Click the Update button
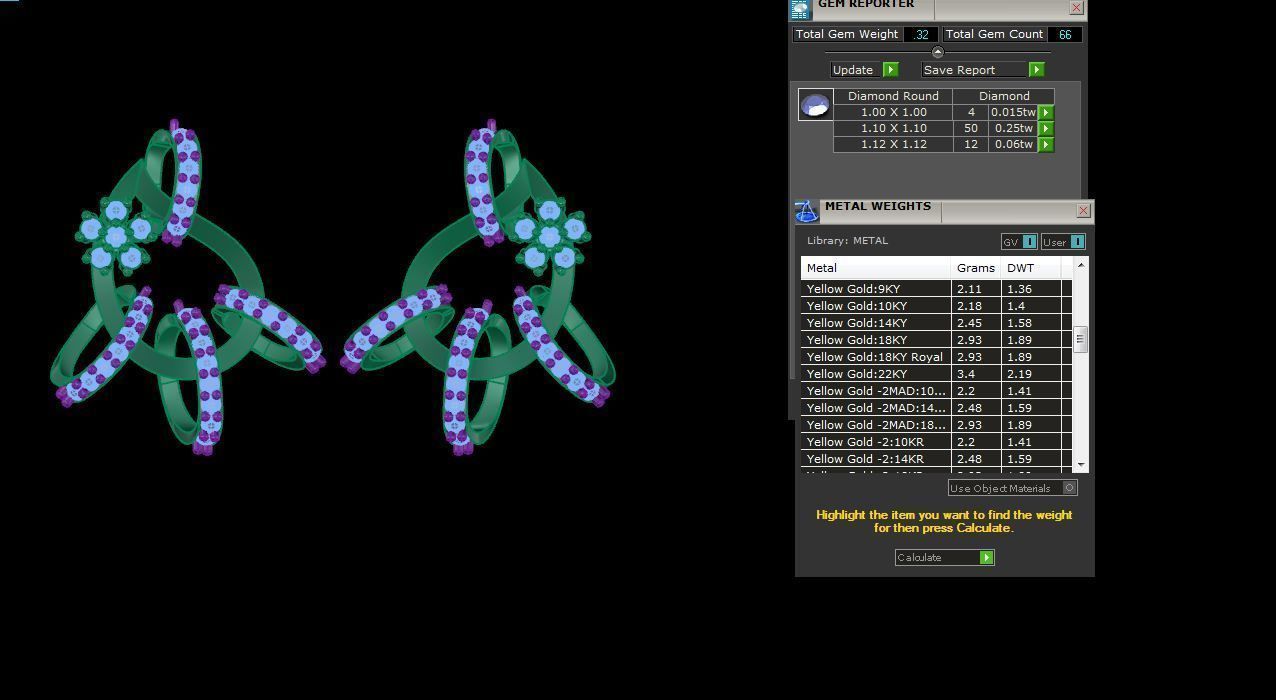1276x700 pixels. 857,70
